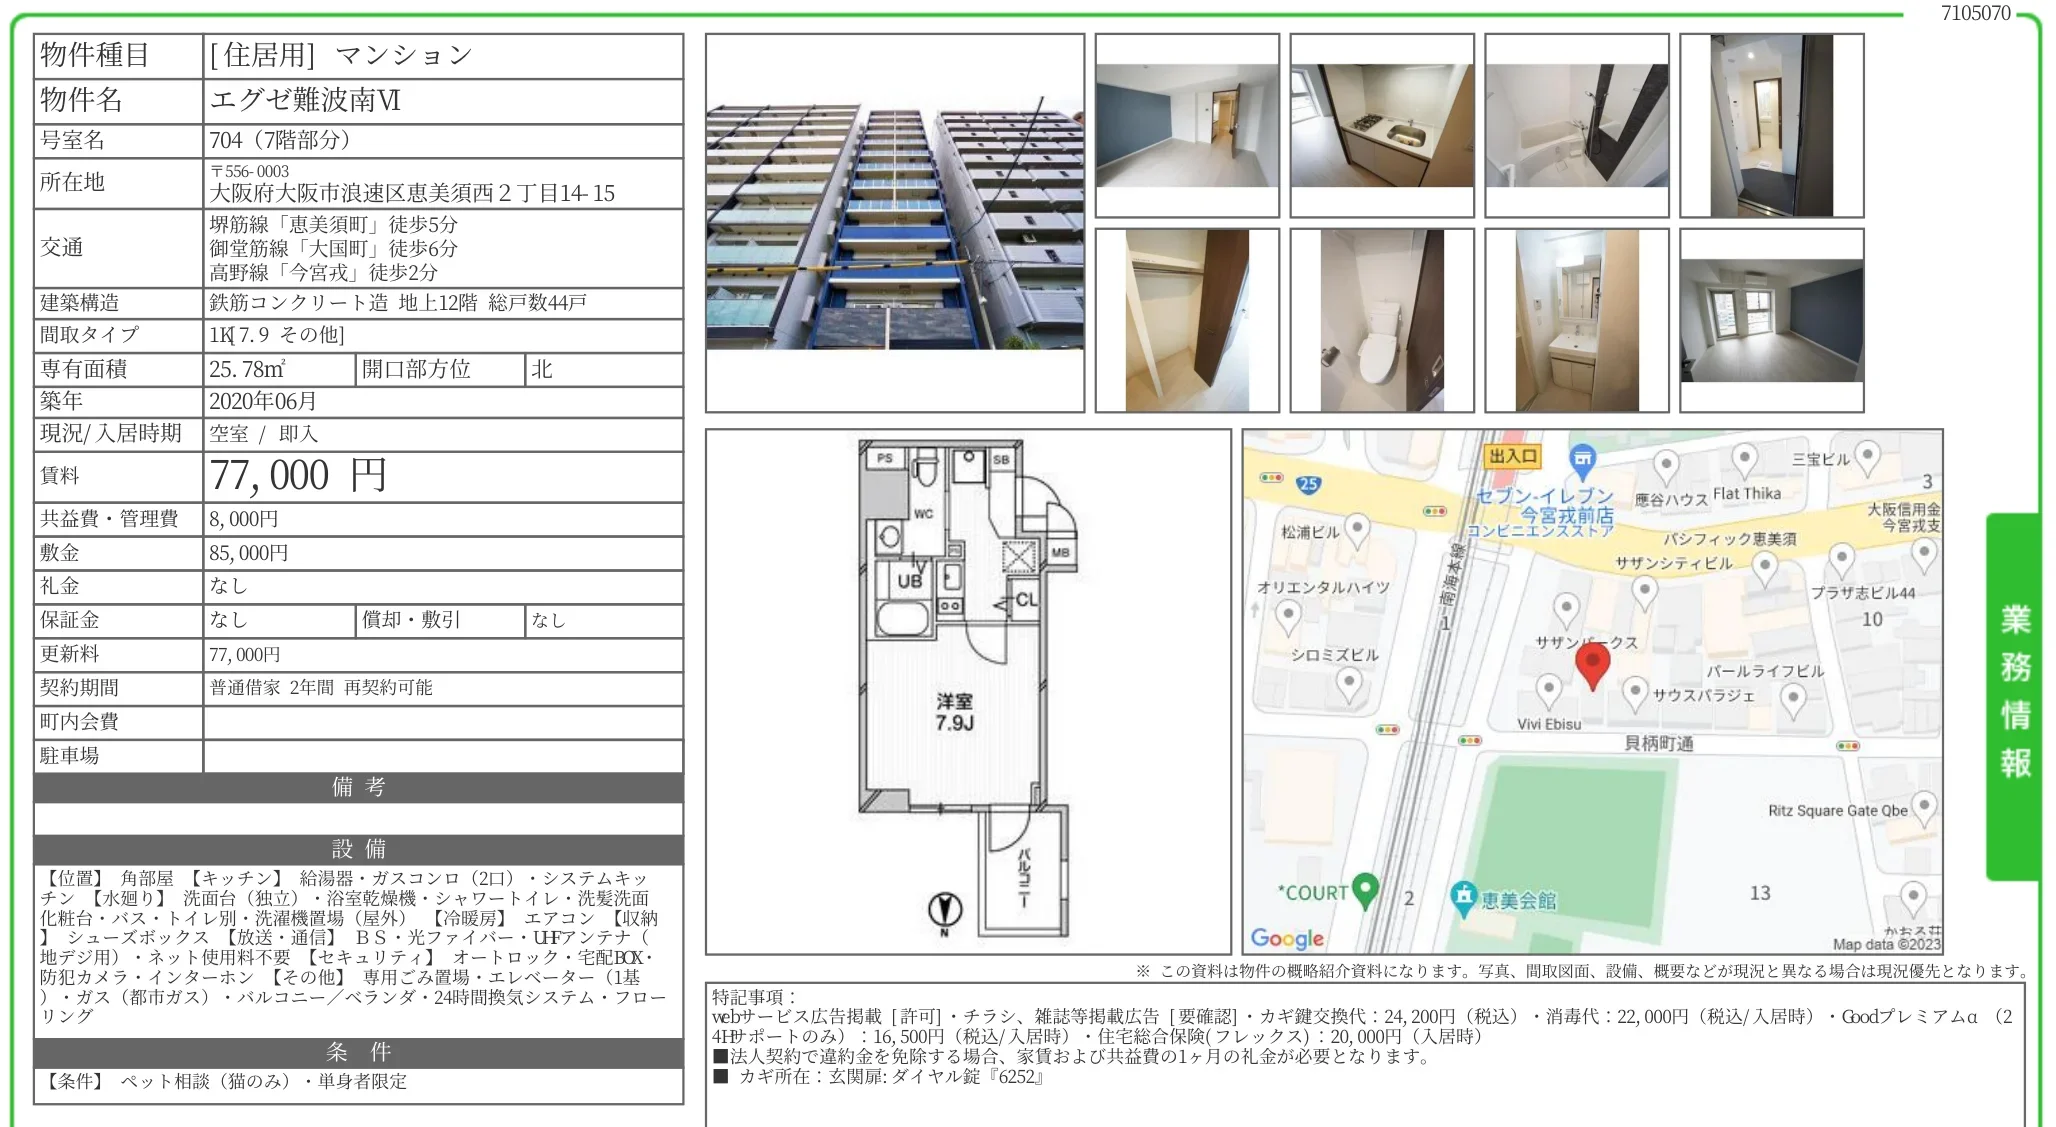The width and height of the screenshot is (2056, 1127).
Task: Open Google Maps via the Google logo
Action: pyautogui.click(x=1287, y=938)
